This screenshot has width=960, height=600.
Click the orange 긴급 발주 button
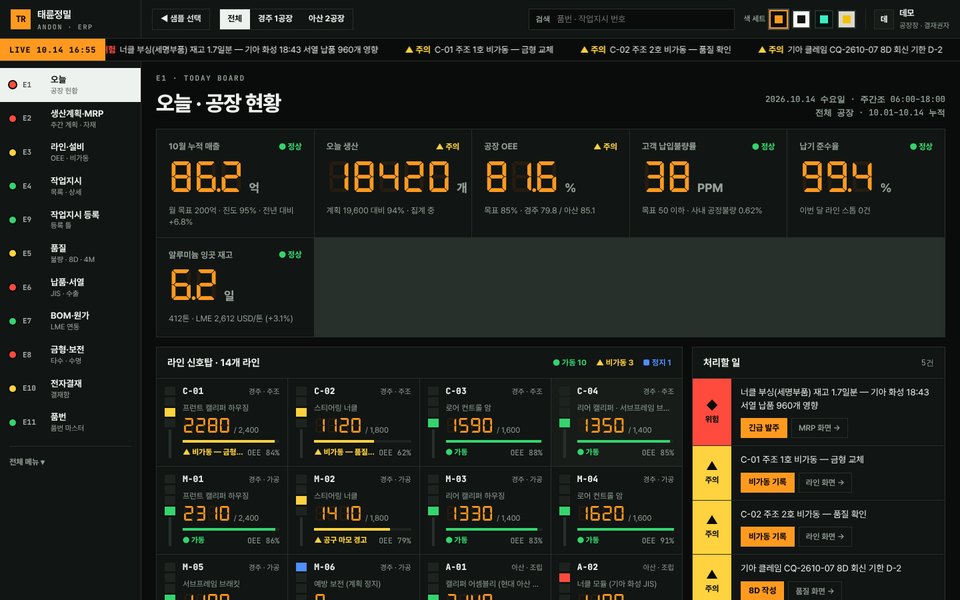[x=763, y=428]
